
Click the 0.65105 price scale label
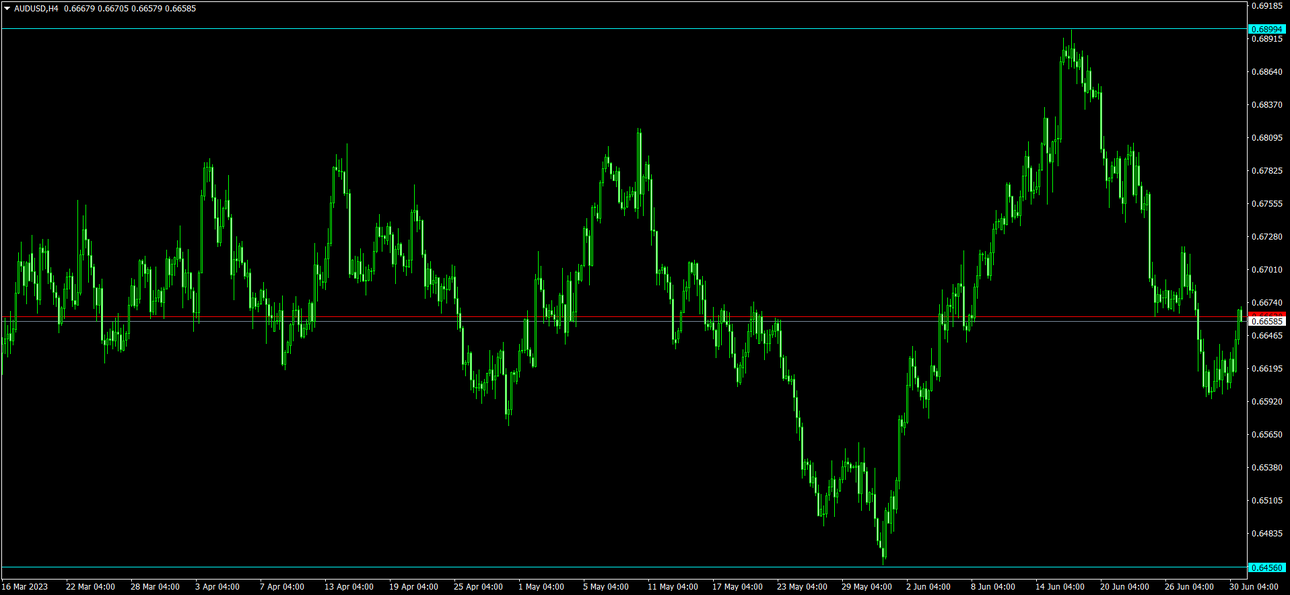(1267, 501)
